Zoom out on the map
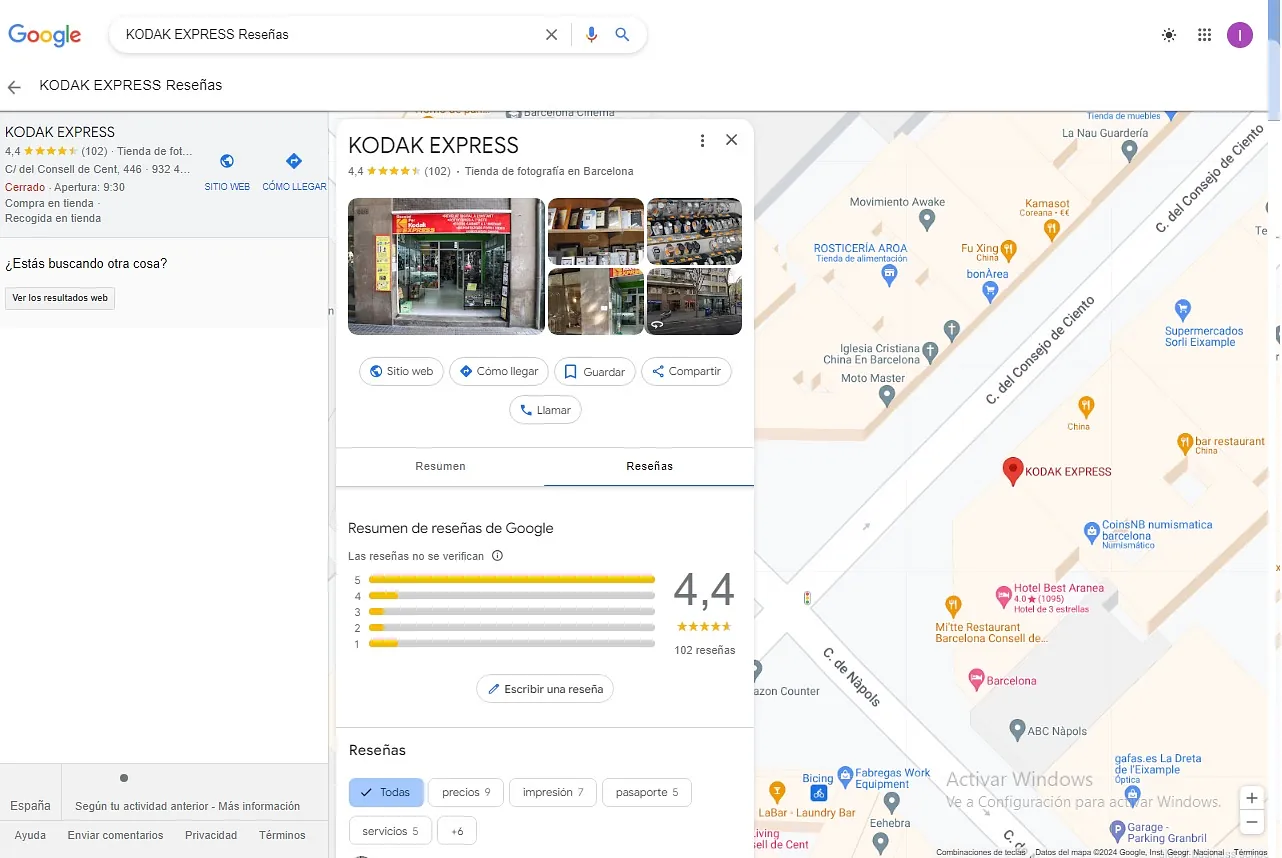The width and height of the screenshot is (1282, 858). click(1252, 822)
